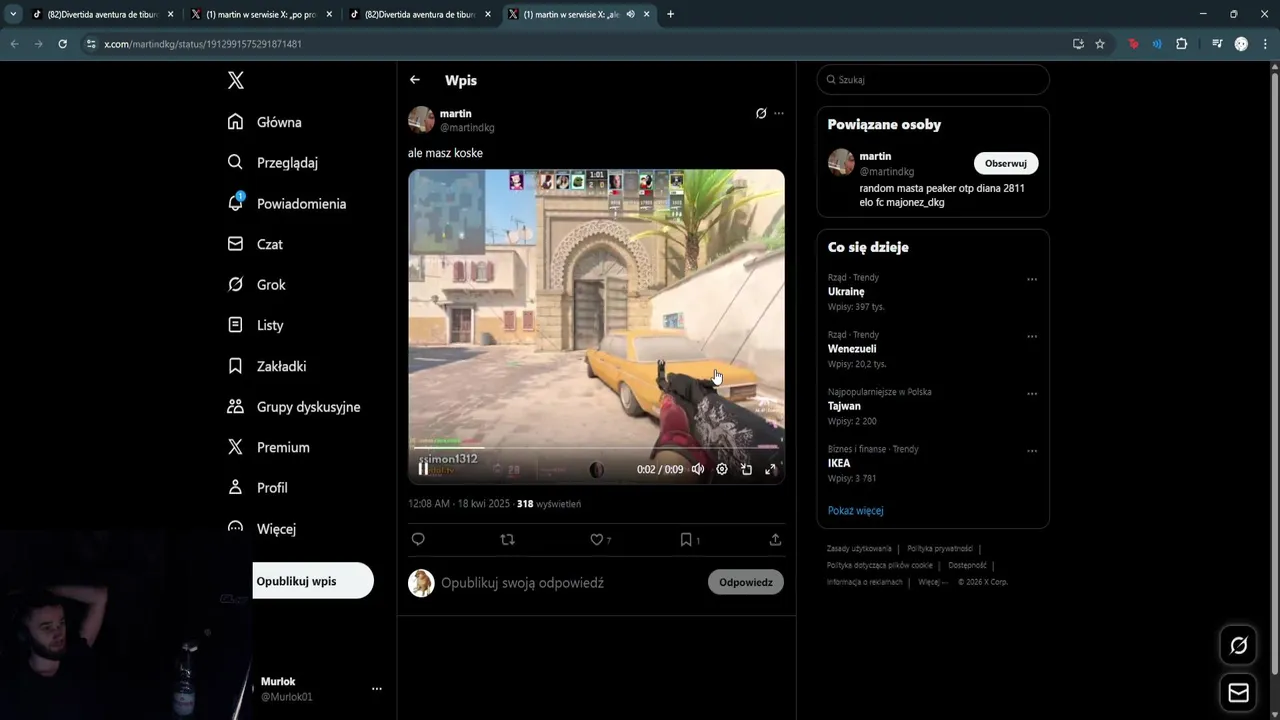Open the Wenezueli trend
1280x720 pixels.
pyautogui.click(x=852, y=349)
